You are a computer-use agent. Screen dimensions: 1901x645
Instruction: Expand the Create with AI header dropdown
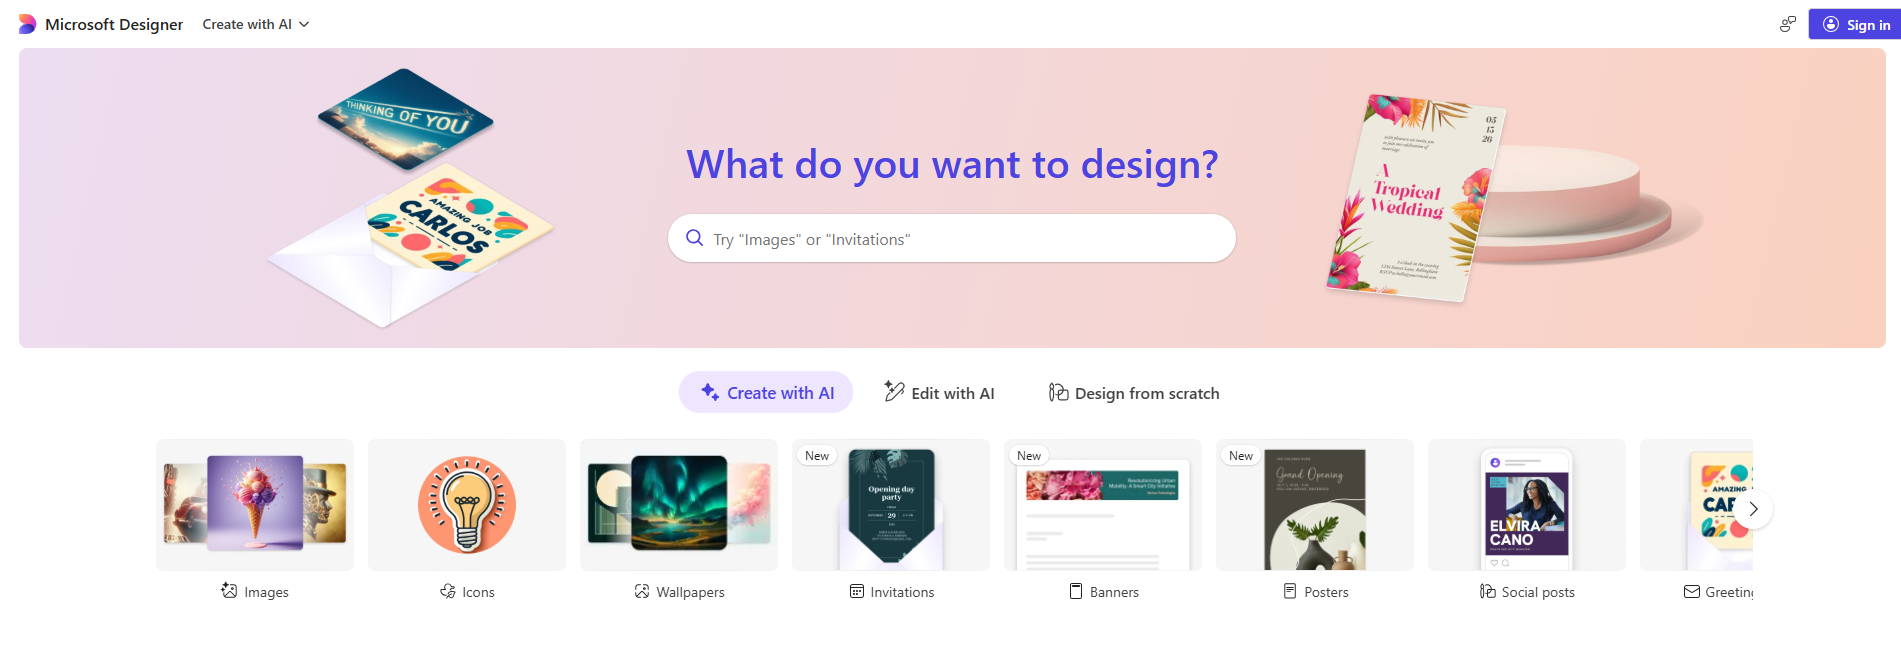256,24
